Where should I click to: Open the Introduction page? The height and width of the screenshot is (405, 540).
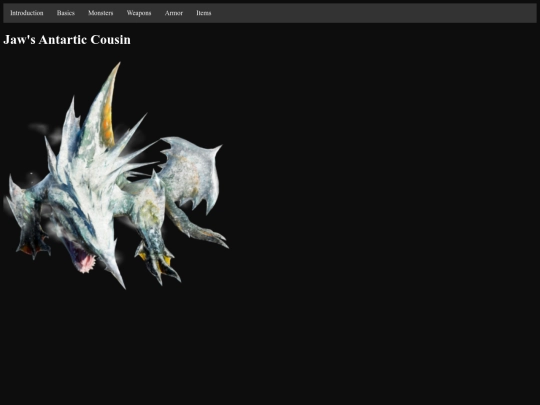27,13
